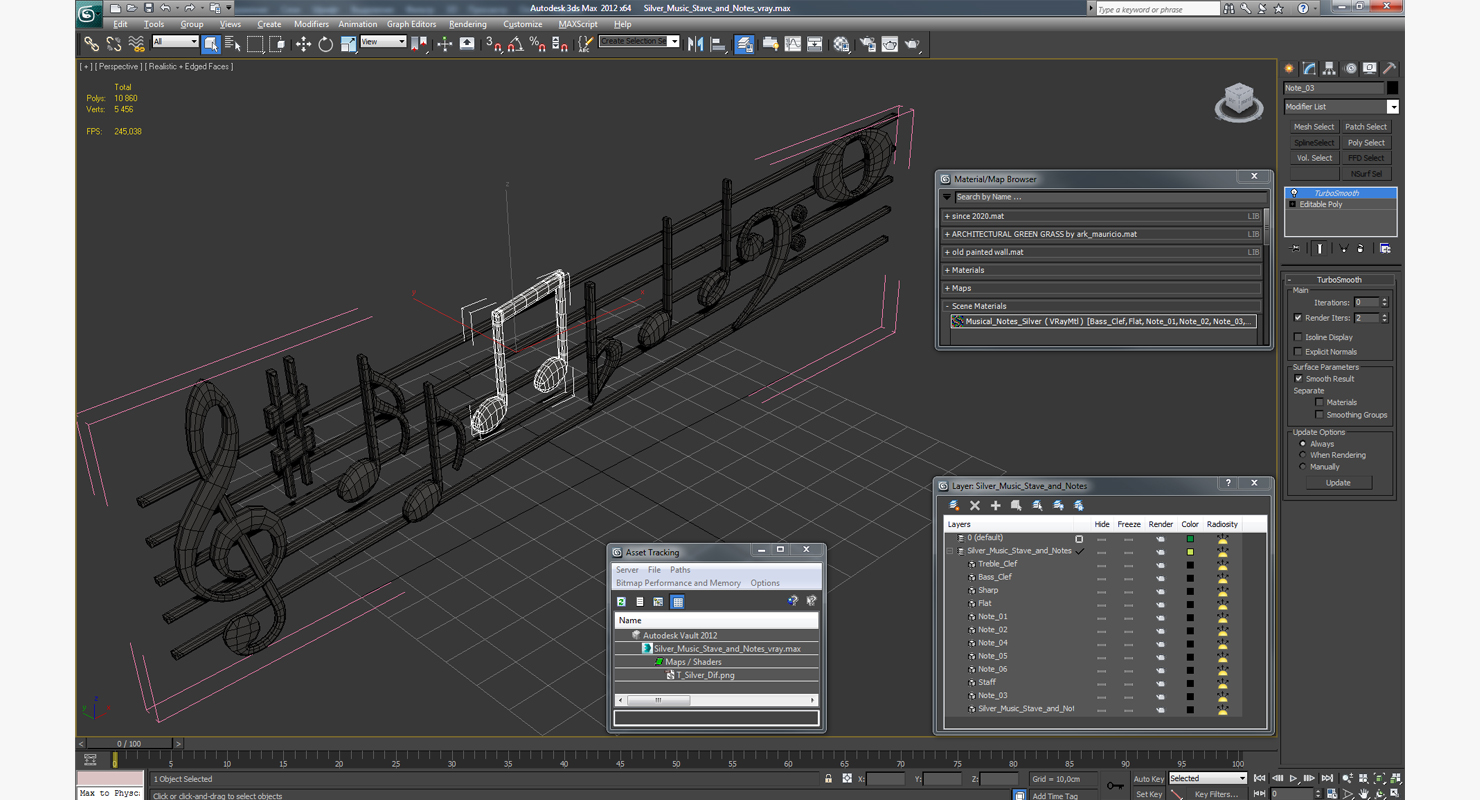Screen dimensions: 1480x800
Task: Open Select by Name dialog icon
Action: click(x=233, y=44)
